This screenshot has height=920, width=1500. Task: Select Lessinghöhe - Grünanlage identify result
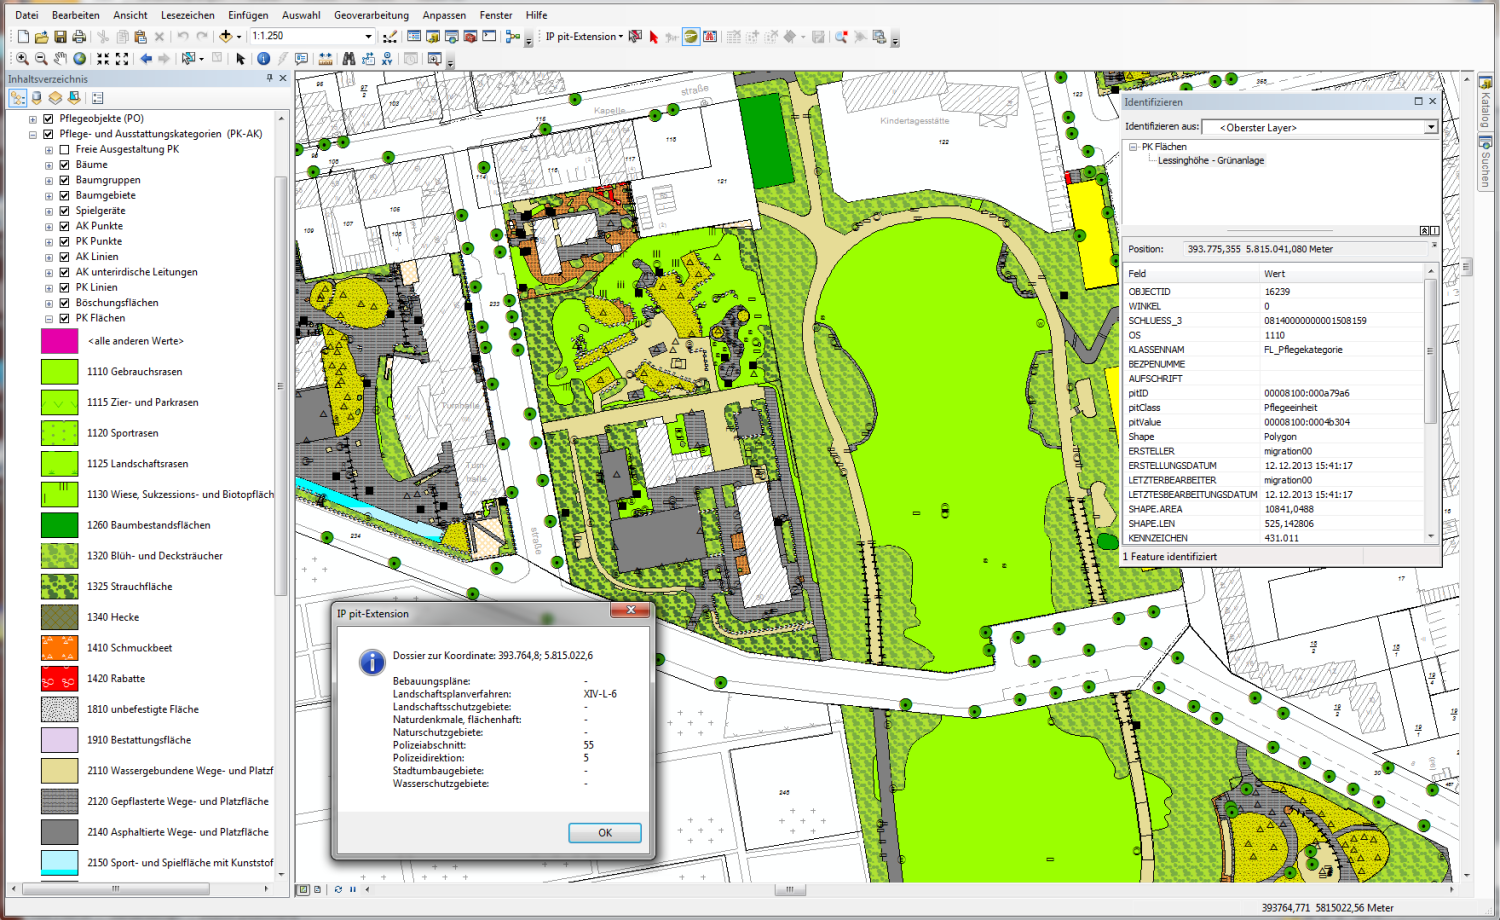click(1210, 160)
